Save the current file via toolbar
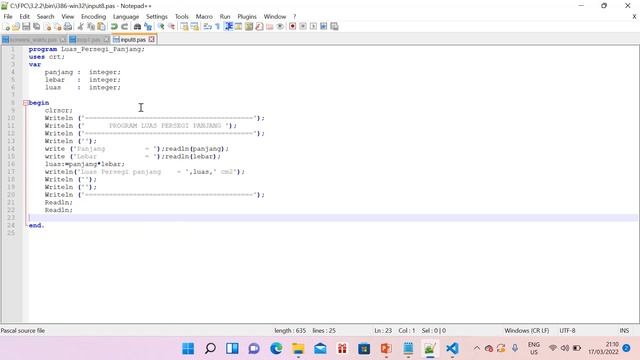The width and height of the screenshot is (640, 360). (26, 27)
